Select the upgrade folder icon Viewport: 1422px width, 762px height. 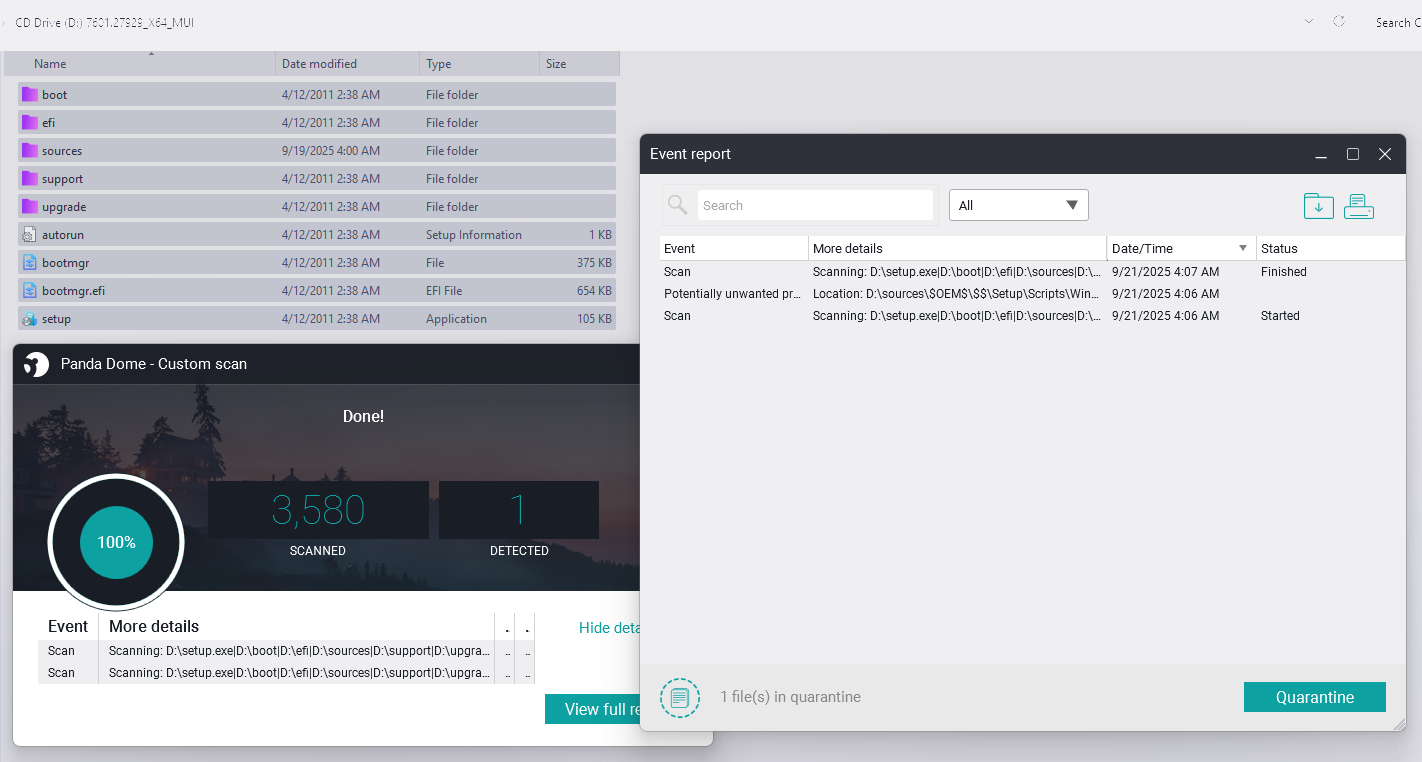pyautogui.click(x=29, y=207)
